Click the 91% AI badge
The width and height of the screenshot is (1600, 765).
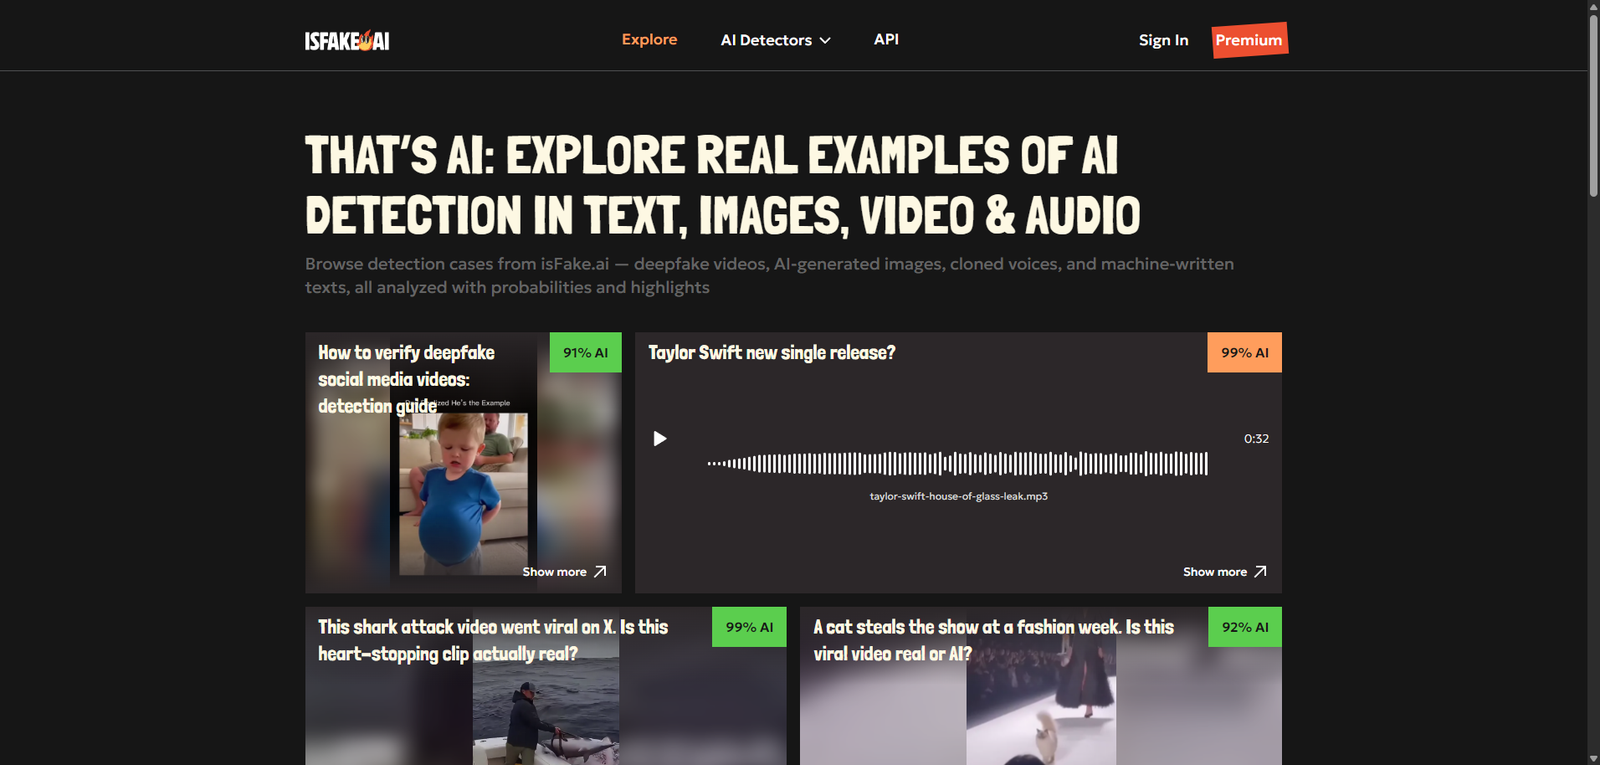(x=585, y=353)
